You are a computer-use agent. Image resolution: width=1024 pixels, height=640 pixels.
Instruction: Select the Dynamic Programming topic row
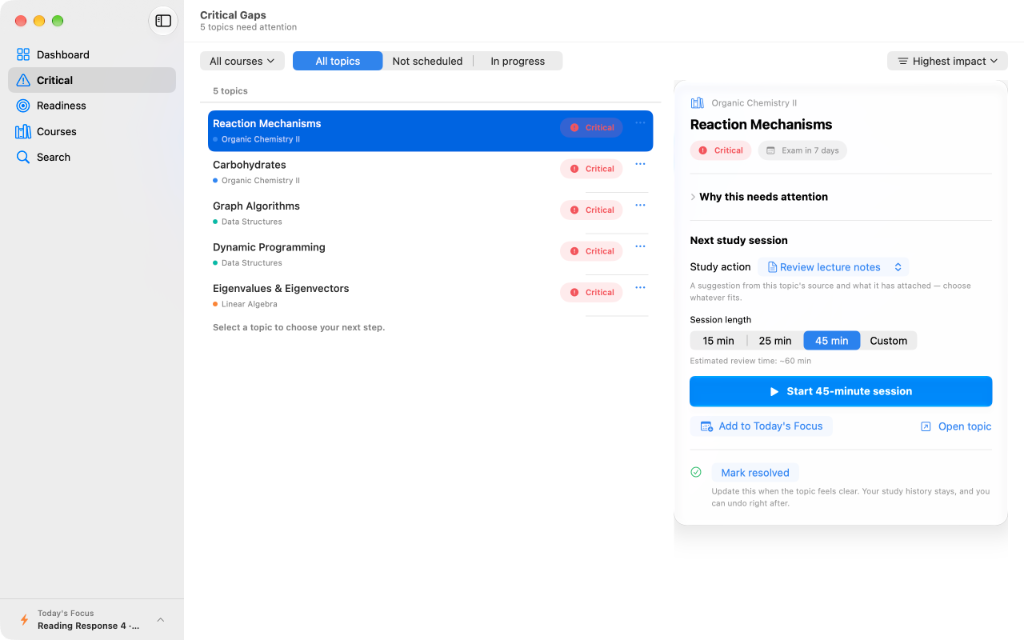(430, 254)
